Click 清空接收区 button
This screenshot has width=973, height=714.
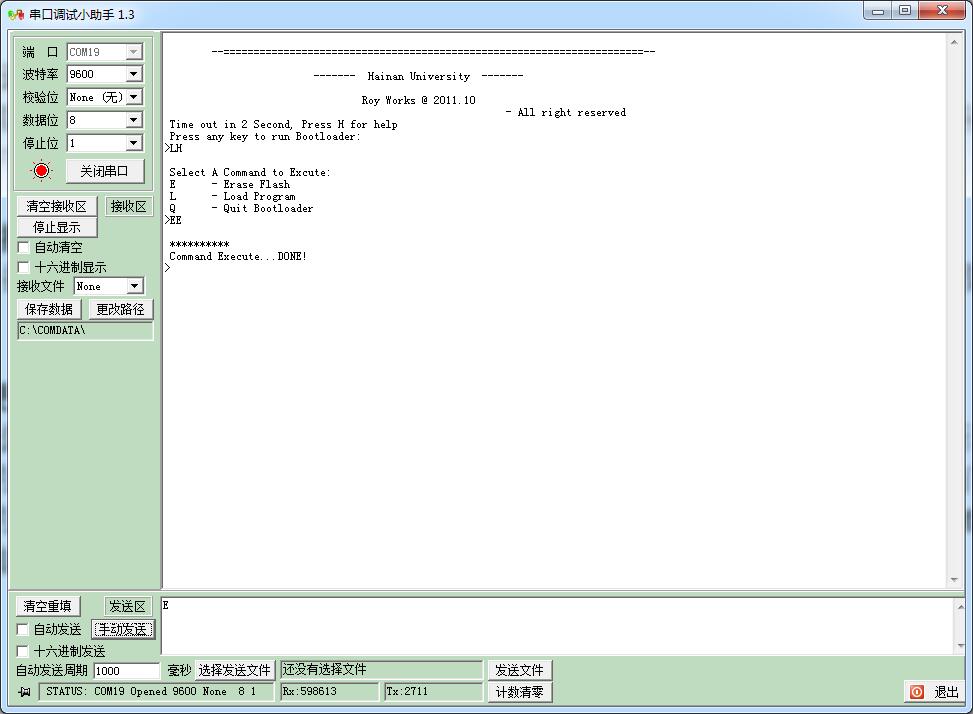[x=56, y=207]
